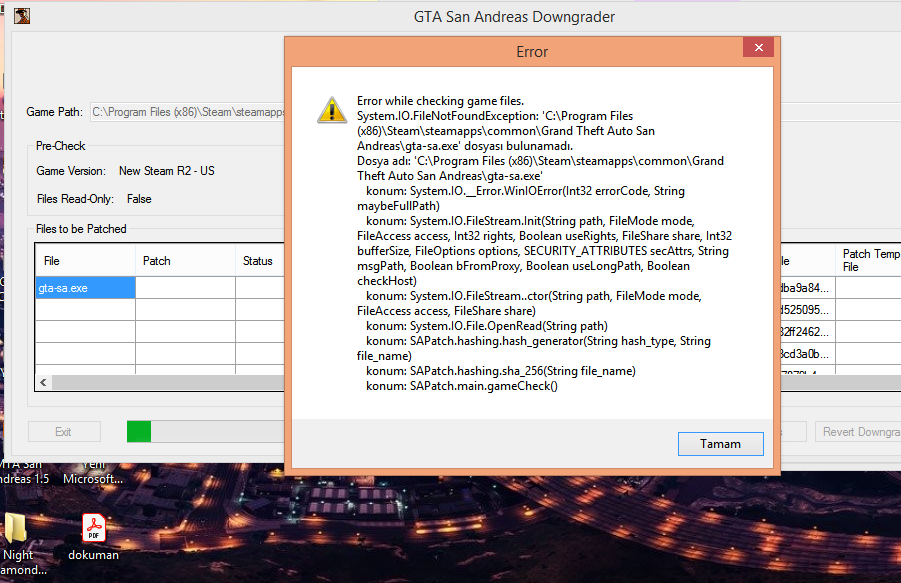Click the MTA San Andreas 1.5 desktop label

25,472
